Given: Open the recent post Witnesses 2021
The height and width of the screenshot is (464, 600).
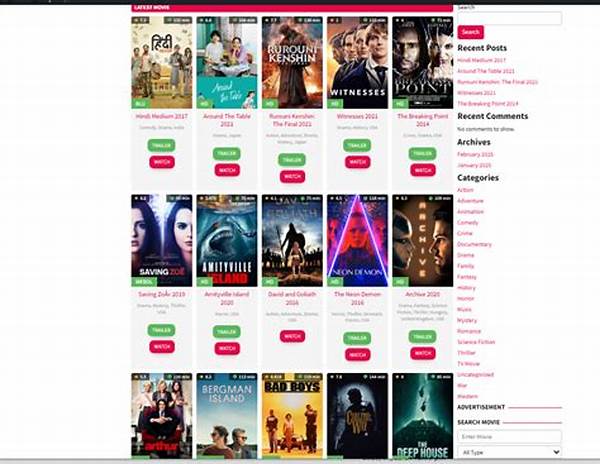Looking at the screenshot, I should point(476,93).
